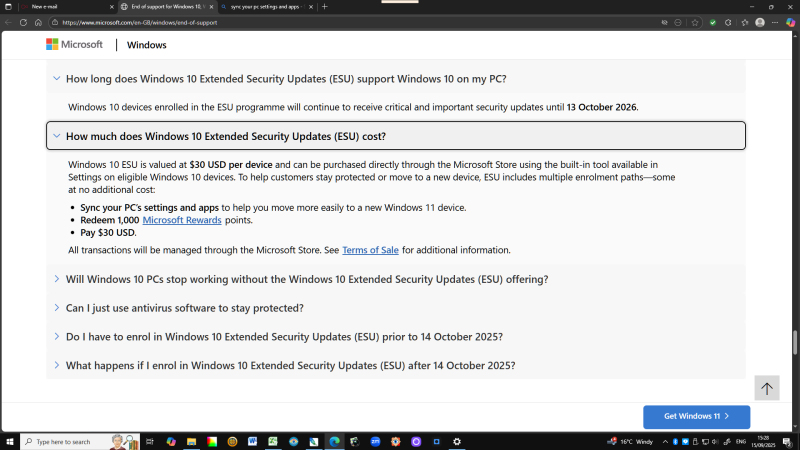Click the browser back arrow

9,21
